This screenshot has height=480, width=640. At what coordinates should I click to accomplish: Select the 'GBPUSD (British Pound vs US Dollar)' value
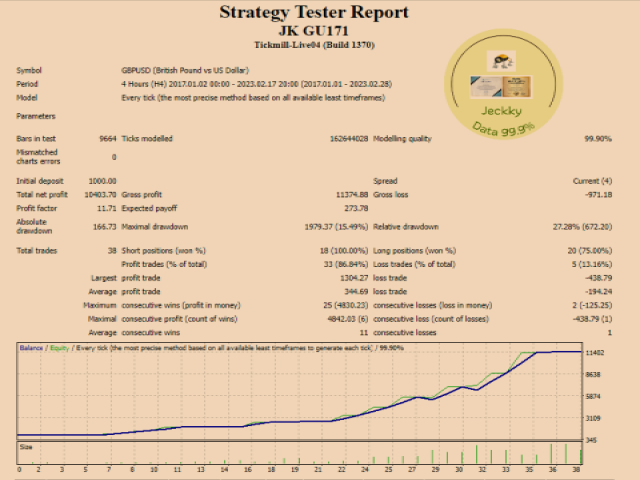coord(185,70)
